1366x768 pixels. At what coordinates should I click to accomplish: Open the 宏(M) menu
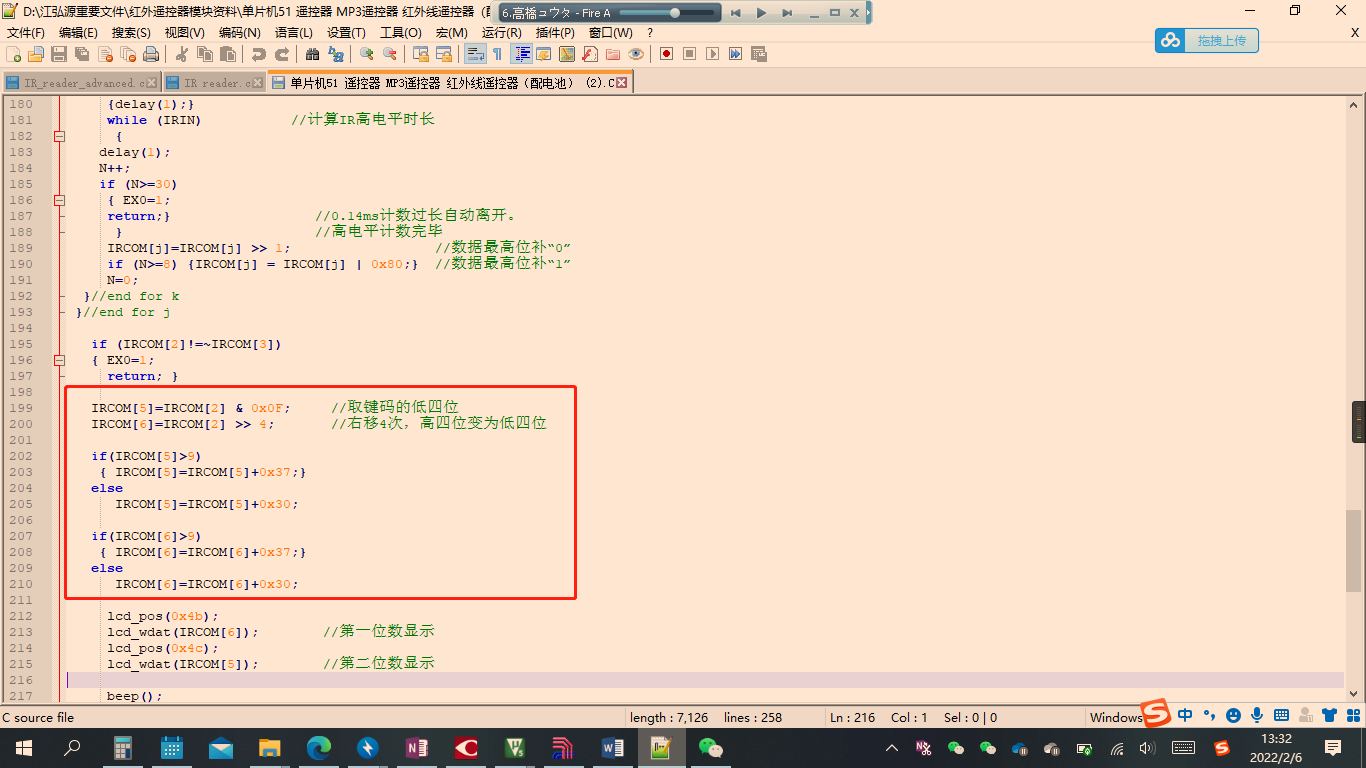click(x=451, y=33)
